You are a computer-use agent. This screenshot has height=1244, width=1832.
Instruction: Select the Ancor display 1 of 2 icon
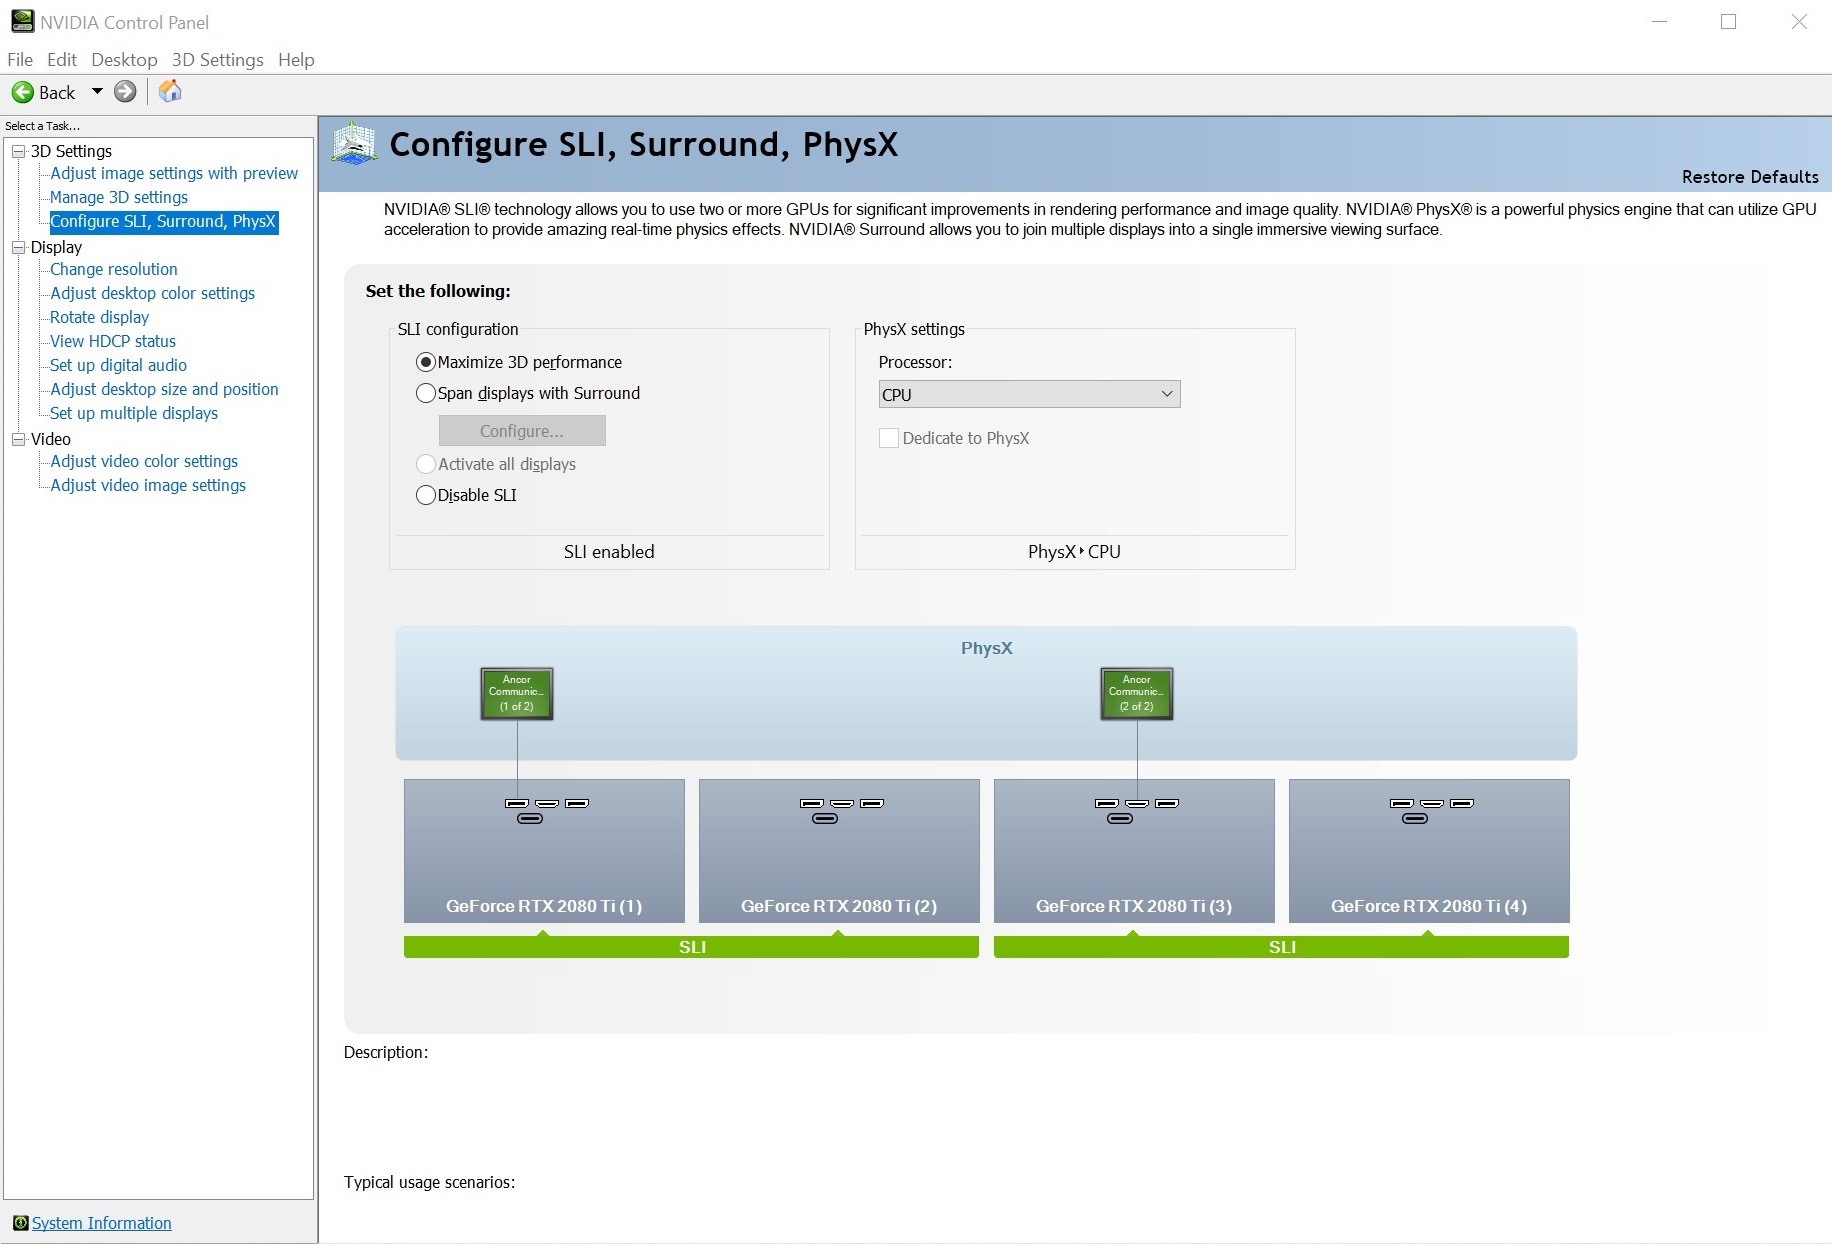coord(516,693)
